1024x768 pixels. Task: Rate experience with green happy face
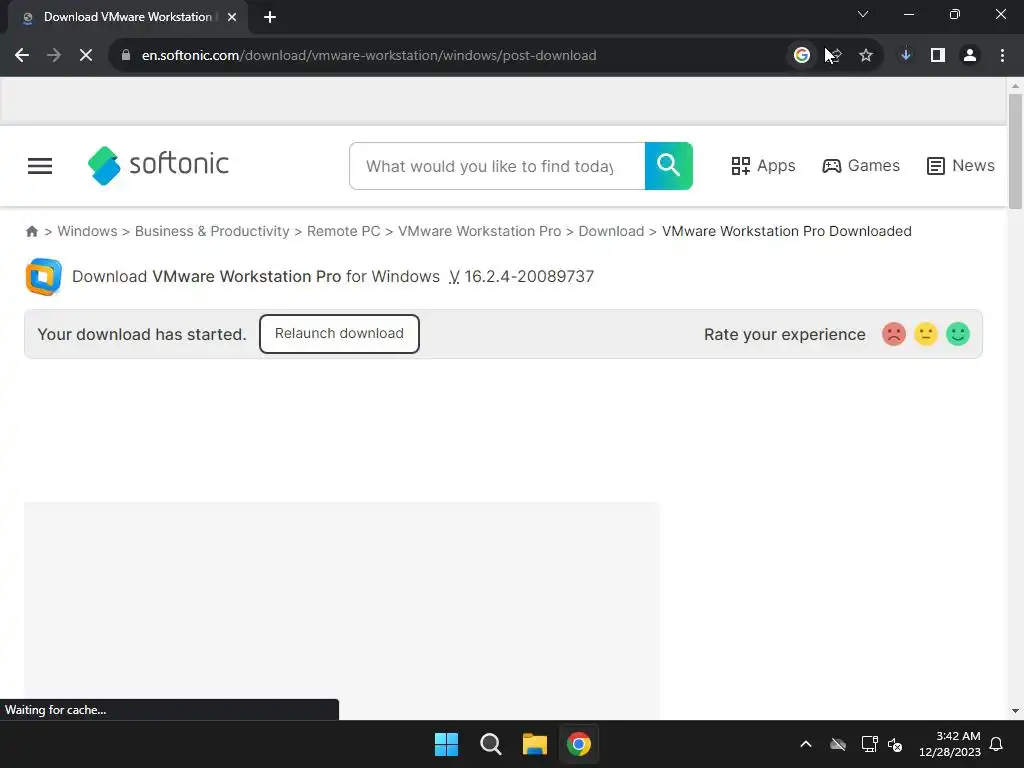pos(958,334)
